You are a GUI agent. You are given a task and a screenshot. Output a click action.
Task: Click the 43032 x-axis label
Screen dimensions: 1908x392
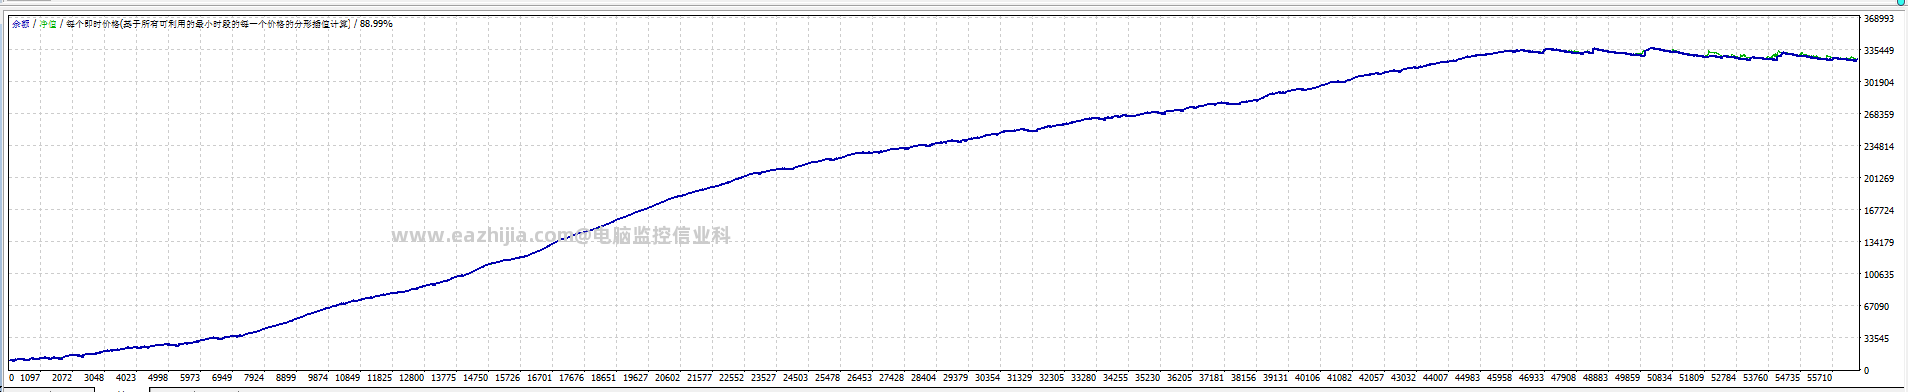tap(1404, 378)
